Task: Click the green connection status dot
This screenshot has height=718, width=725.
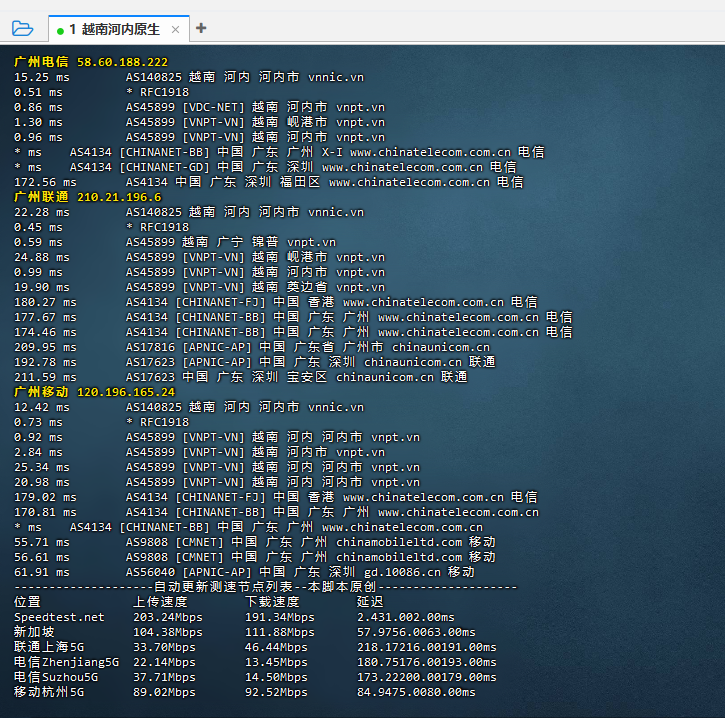Action: pyautogui.click(x=60, y=31)
